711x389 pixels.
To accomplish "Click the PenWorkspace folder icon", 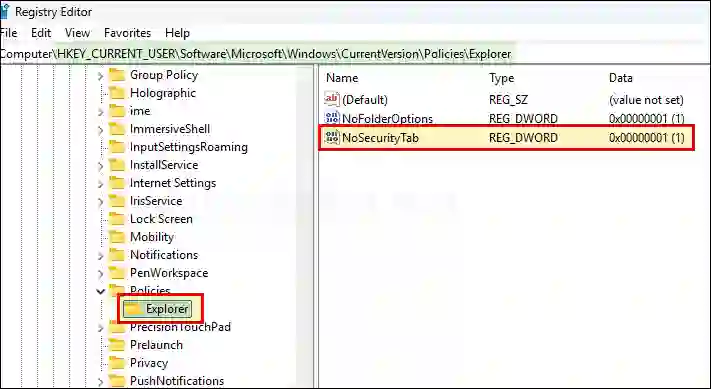I will [x=117, y=273].
